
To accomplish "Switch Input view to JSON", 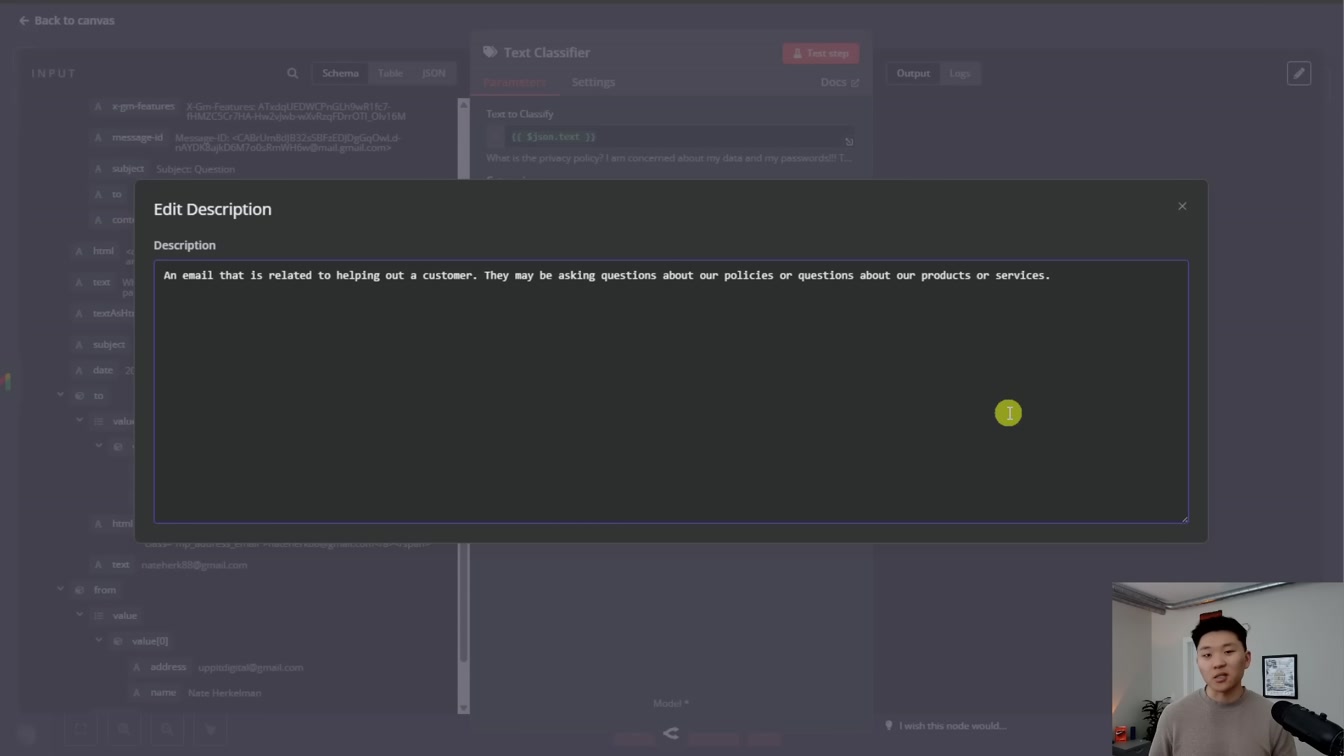I will (x=433, y=73).
